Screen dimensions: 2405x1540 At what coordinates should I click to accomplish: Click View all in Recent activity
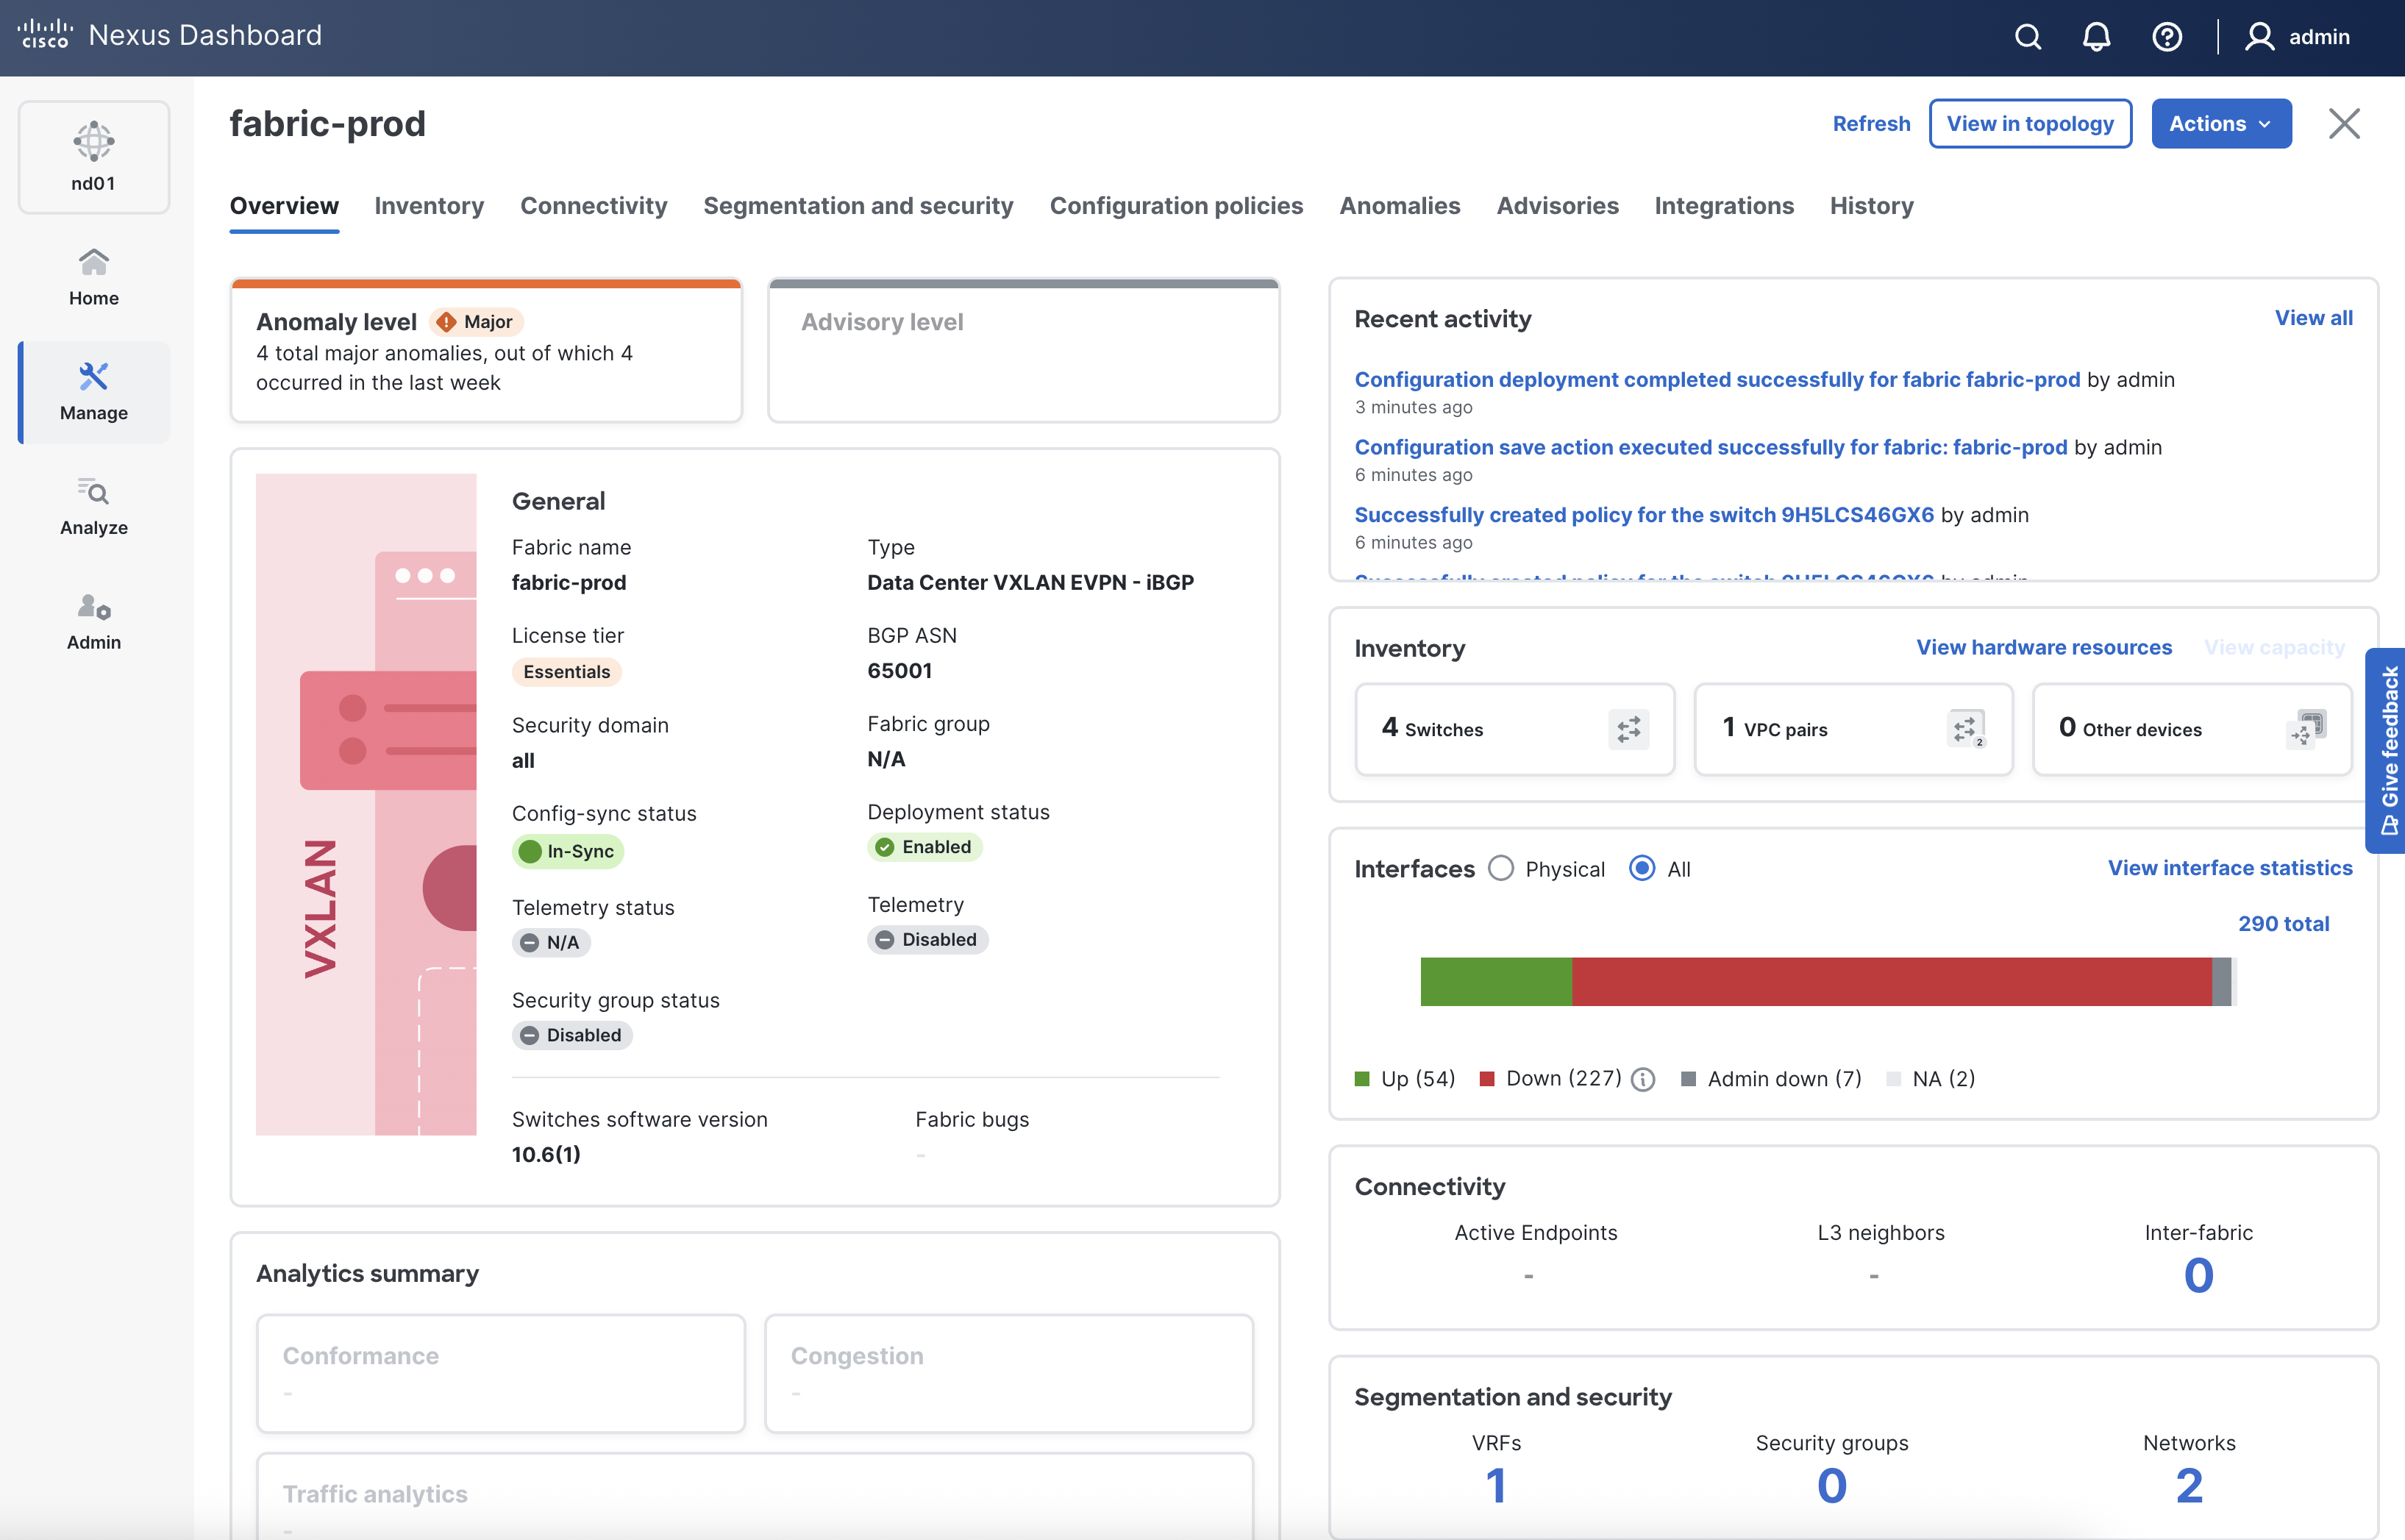[x=2313, y=318]
